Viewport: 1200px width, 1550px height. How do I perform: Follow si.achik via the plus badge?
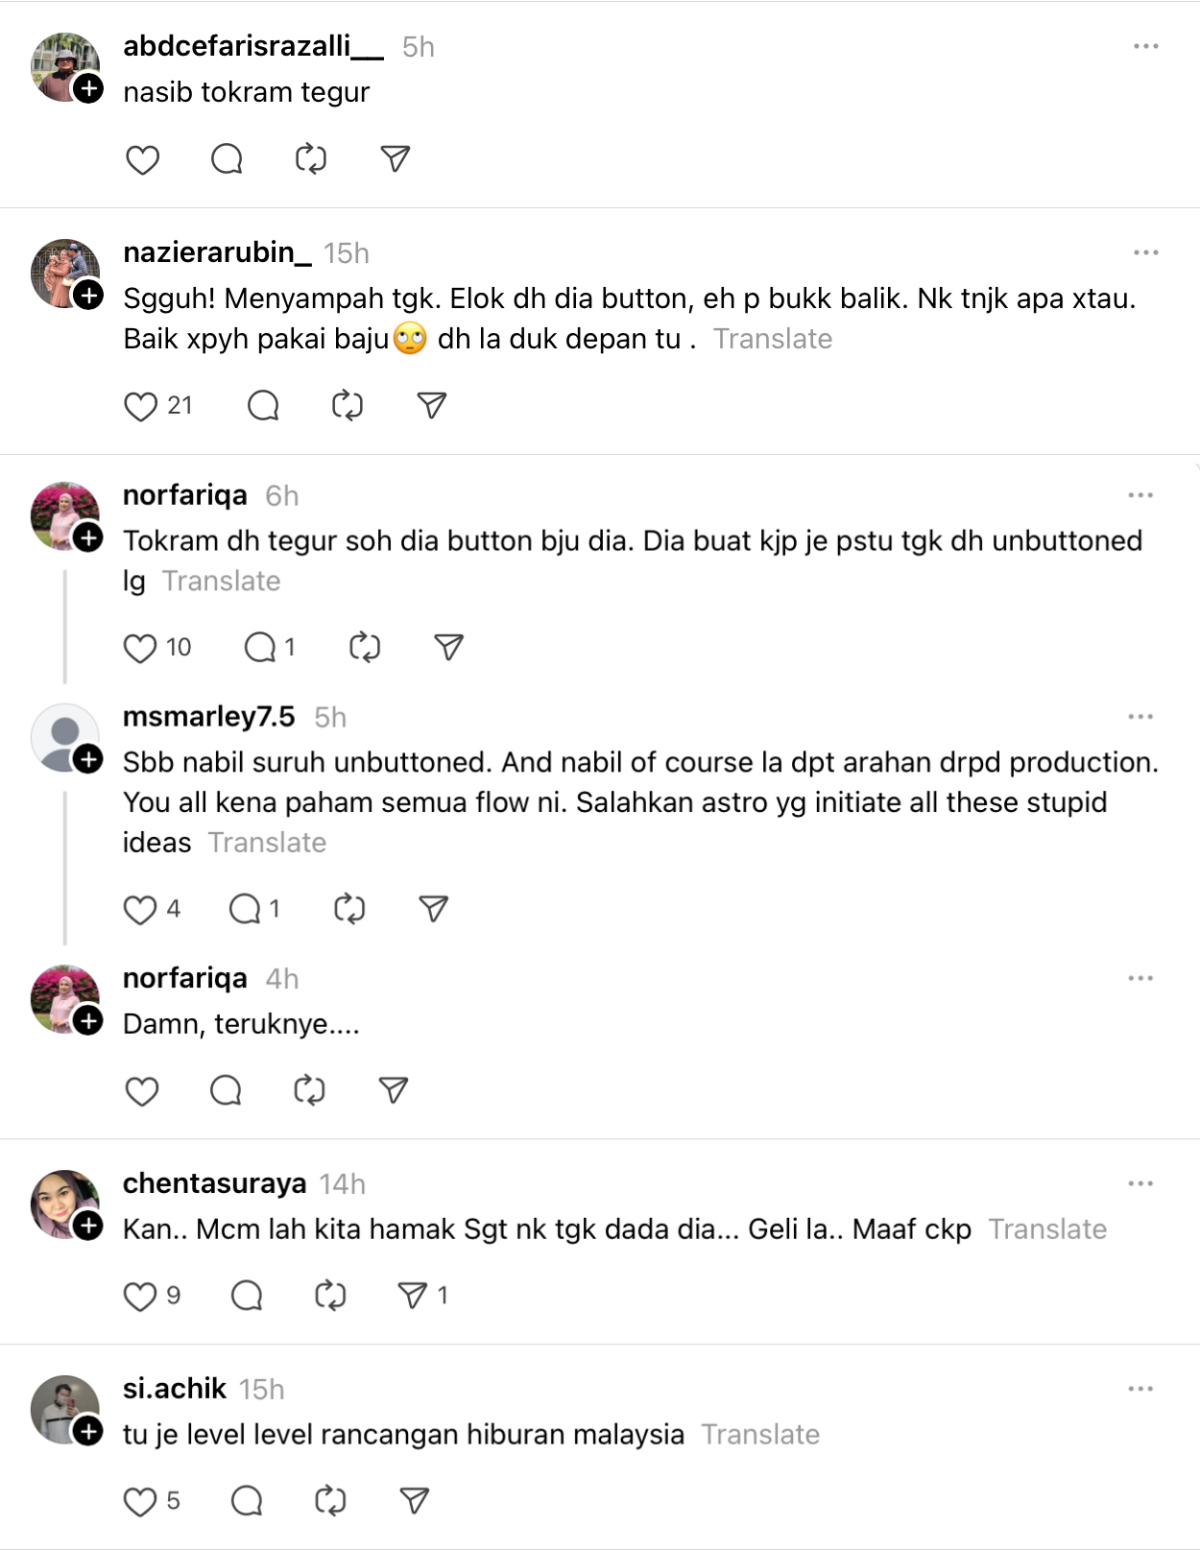click(88, 1430)
